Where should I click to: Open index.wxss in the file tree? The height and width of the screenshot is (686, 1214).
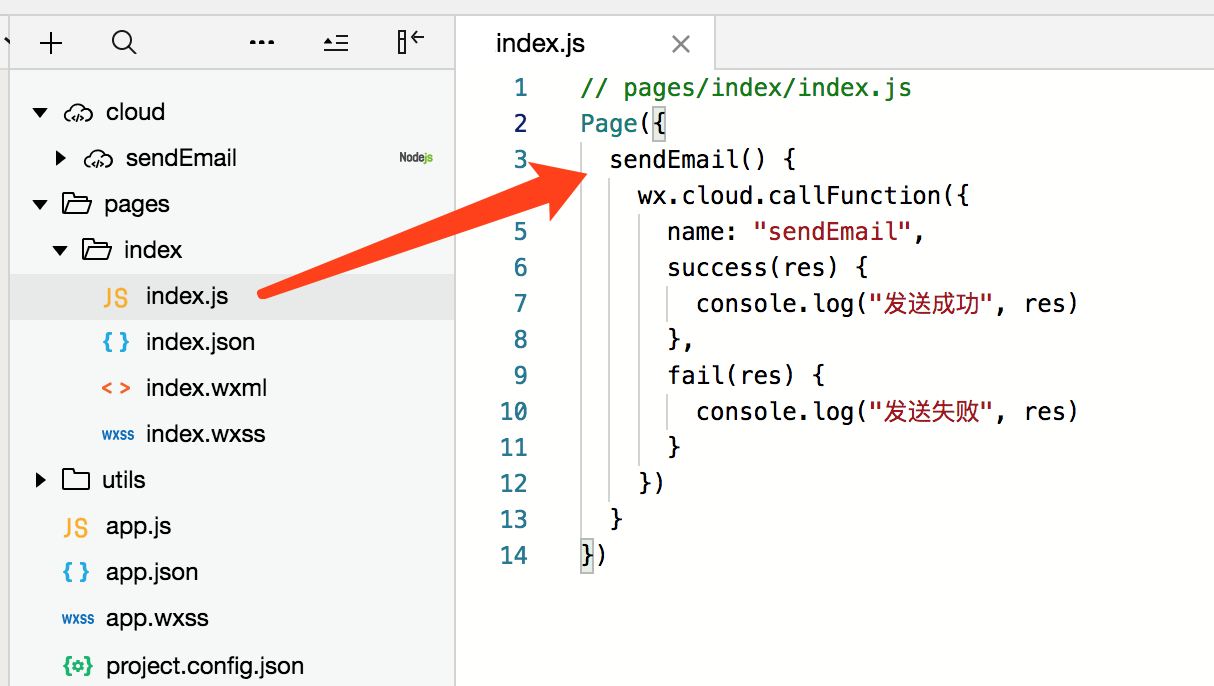205,434
